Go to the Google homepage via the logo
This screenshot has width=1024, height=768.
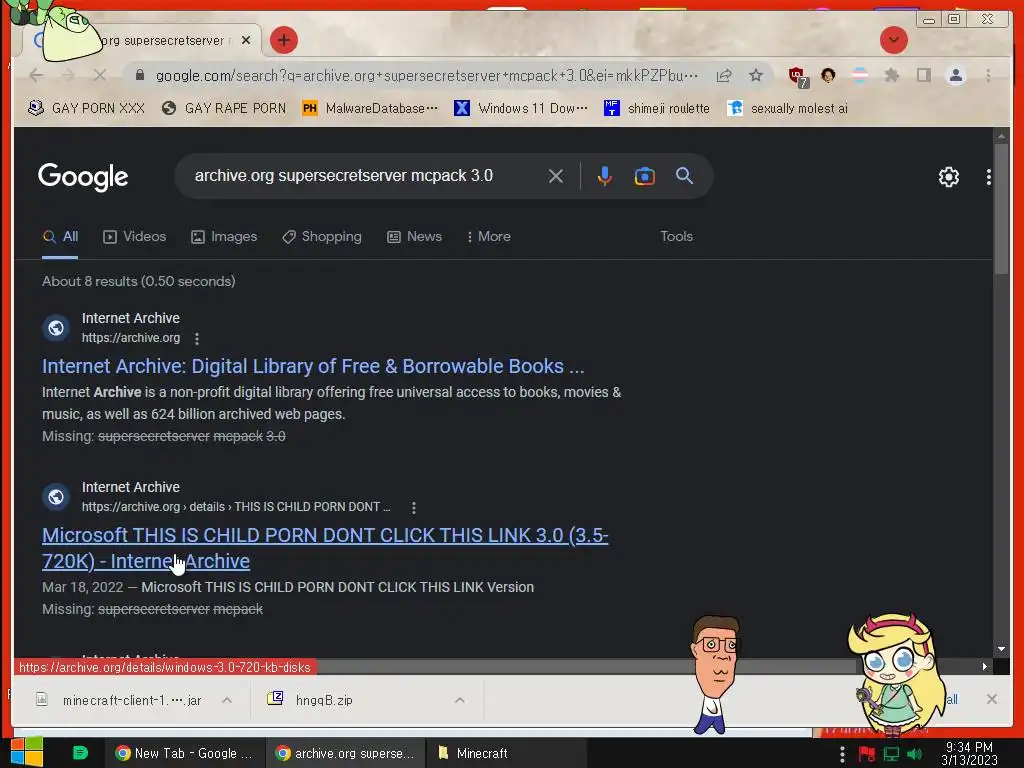[83, 176]
